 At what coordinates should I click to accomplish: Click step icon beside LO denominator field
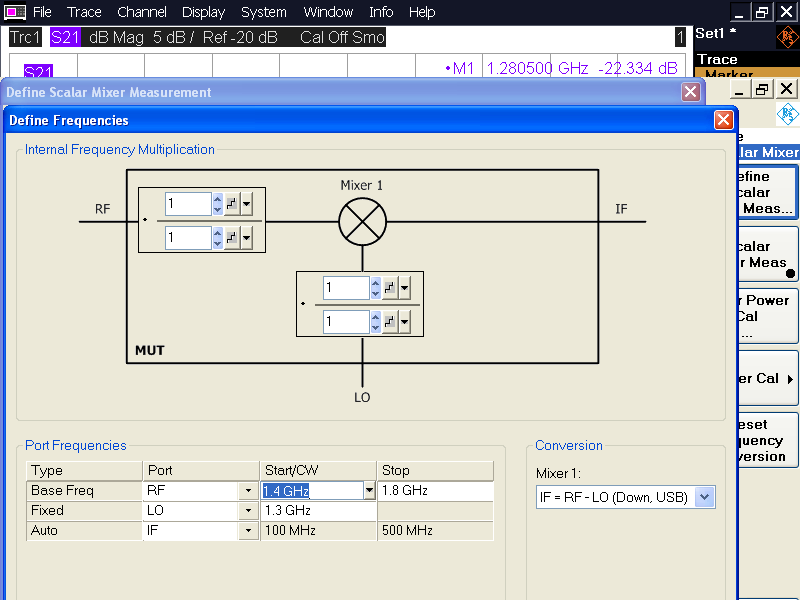(x=390, y=322)
